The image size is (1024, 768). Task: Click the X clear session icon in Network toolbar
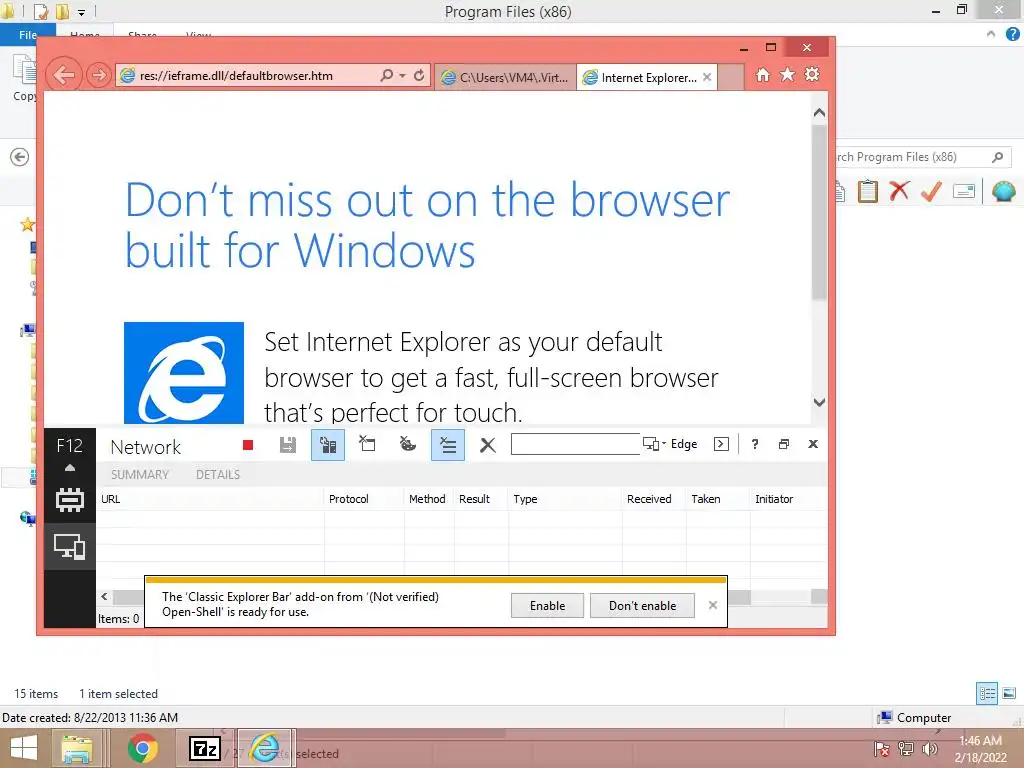tap(487, 445)
